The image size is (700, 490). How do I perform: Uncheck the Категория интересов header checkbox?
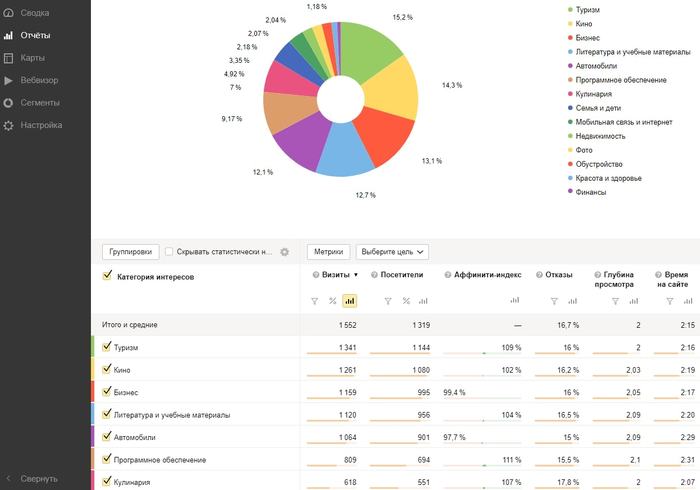[x=107, y=276]
